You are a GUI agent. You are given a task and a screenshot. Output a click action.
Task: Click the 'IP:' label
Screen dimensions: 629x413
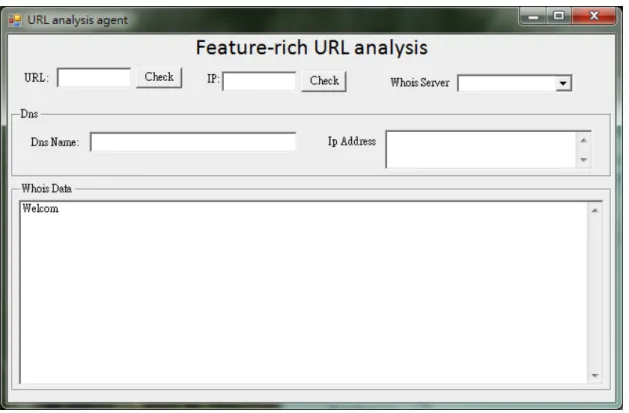[213, 79]
